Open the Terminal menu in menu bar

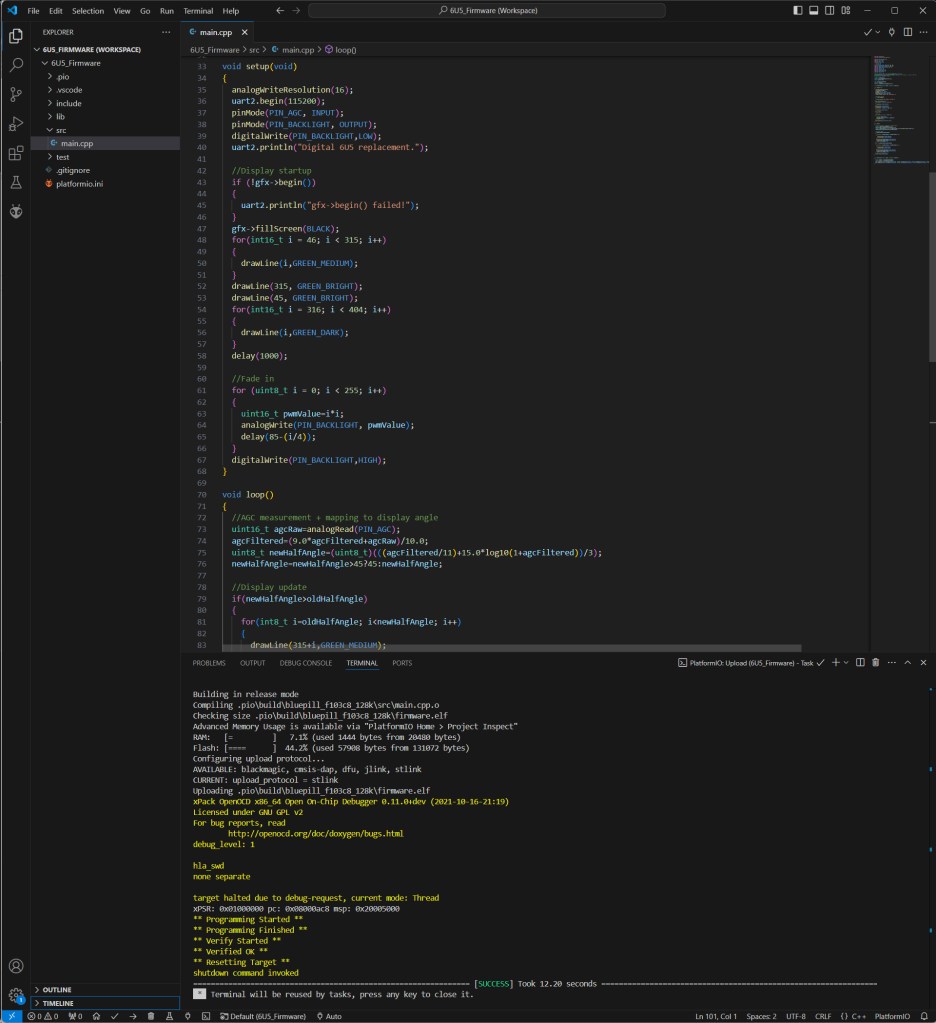197,11
